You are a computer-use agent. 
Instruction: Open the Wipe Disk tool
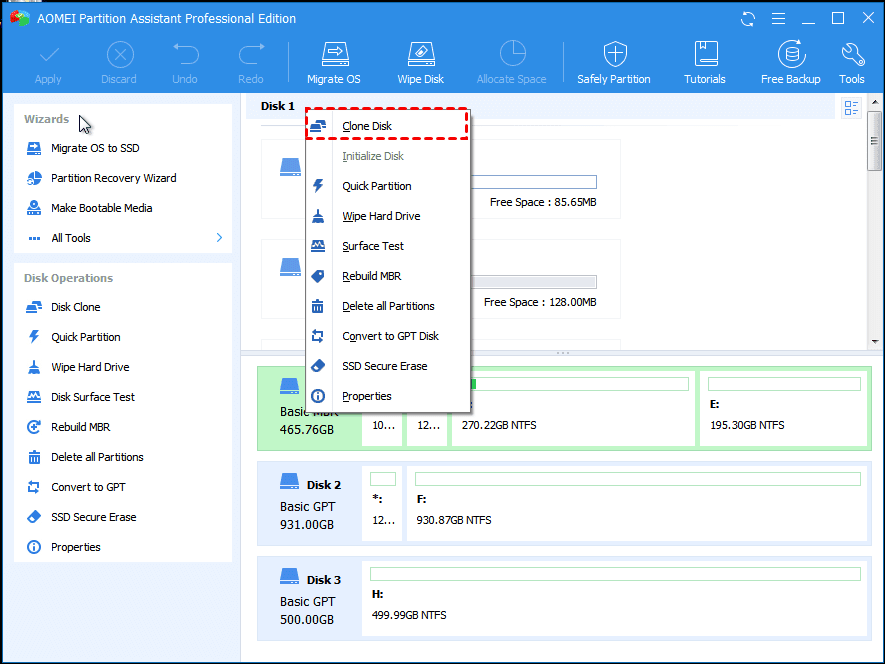point(420,62)
